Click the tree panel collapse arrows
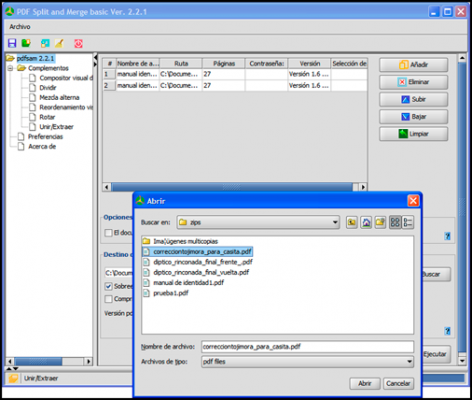The width and height of the screenshot is (472, 400). (x=95, y=60)
